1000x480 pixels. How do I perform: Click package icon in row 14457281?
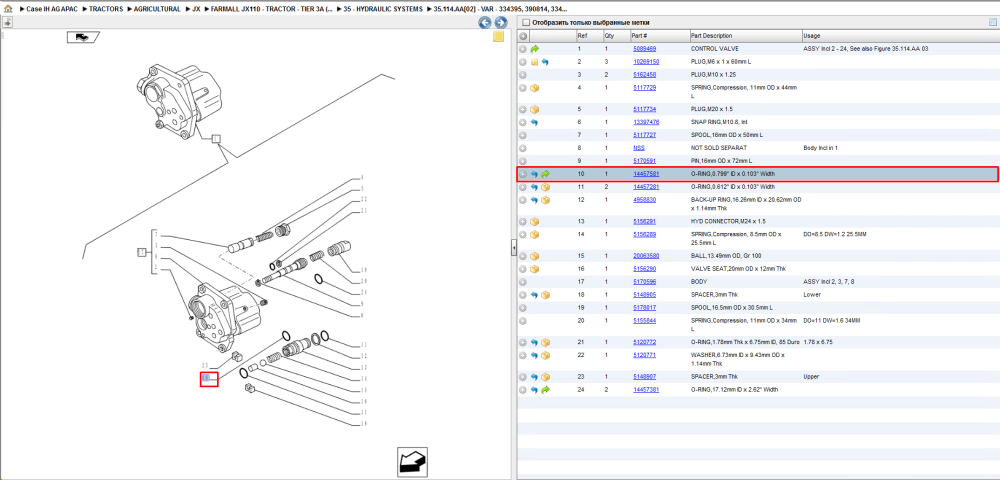(545, 187)
